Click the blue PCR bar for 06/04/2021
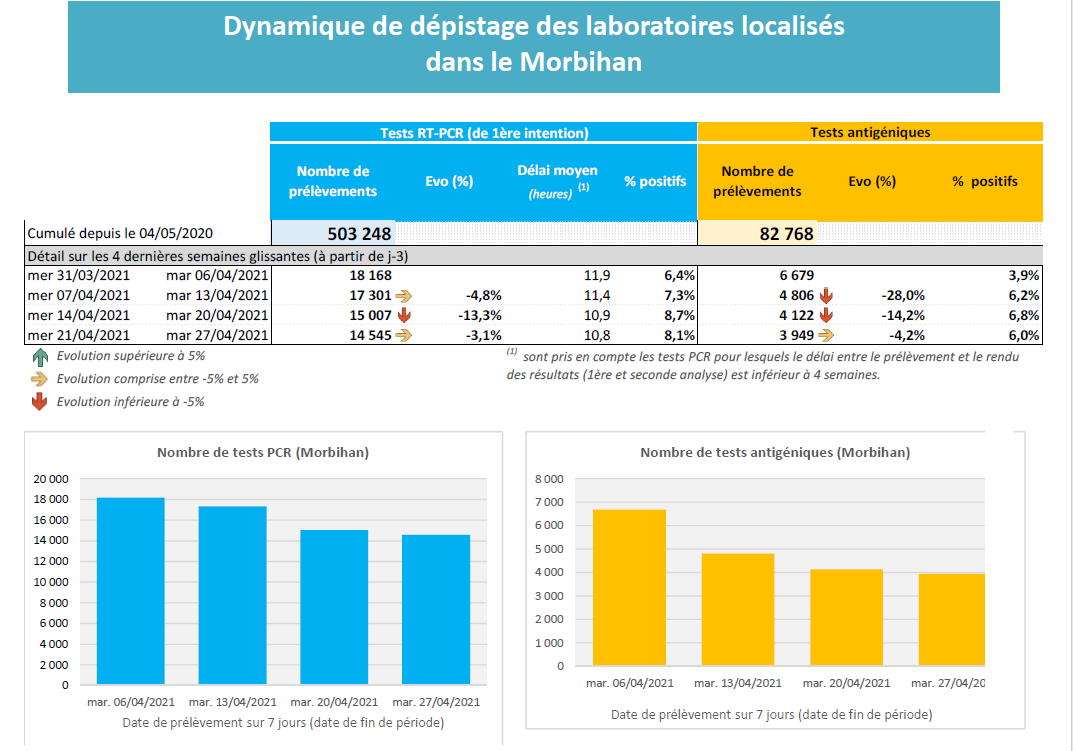Screen dimensions: 1073x751 pyautogui.click(x=131, y=590)
